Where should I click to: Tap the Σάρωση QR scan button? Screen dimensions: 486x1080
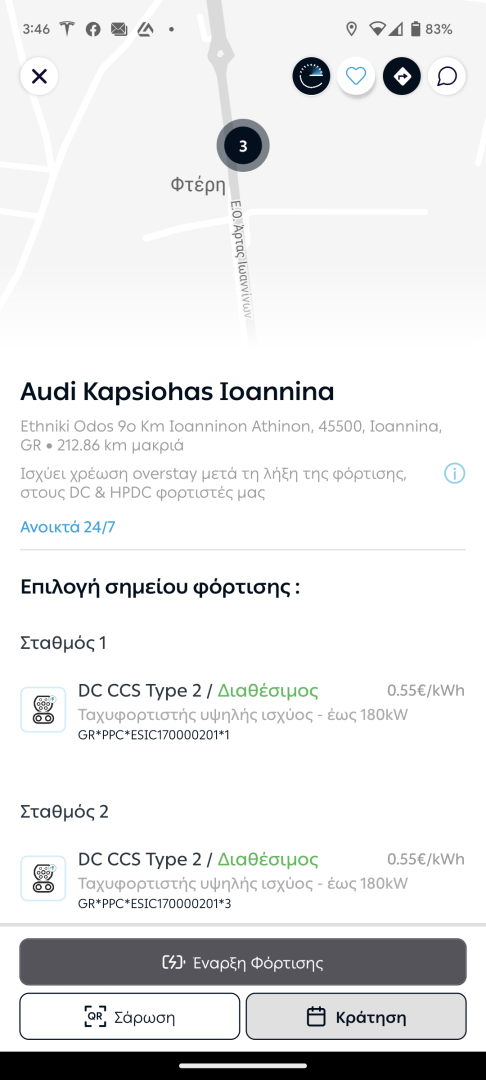tap(129, 1017)
